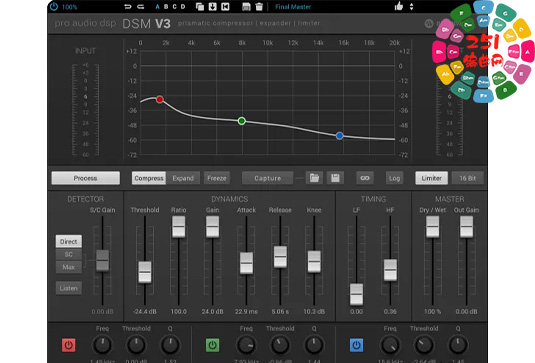Toggle the red band power button

click(x=69, y=345)
